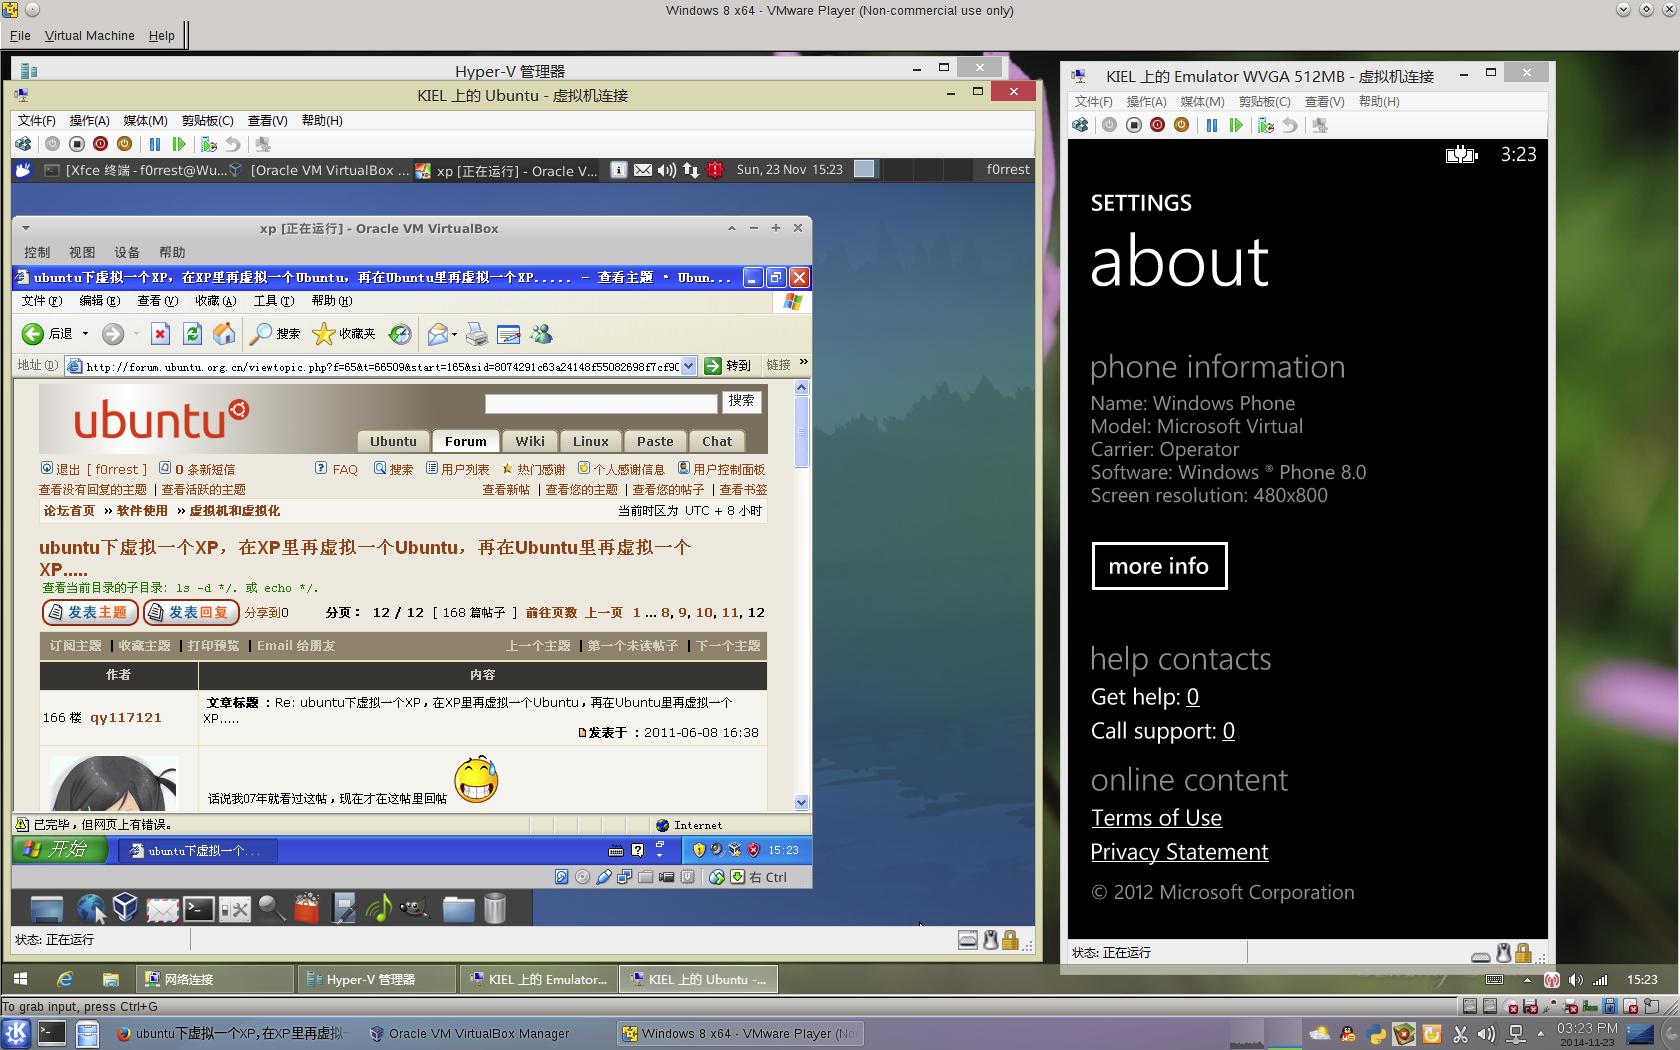Open 工具(T) menu in Internet Explorer
The width and height of the screenshot is (1680, 1050).
(x=274, y=300)
